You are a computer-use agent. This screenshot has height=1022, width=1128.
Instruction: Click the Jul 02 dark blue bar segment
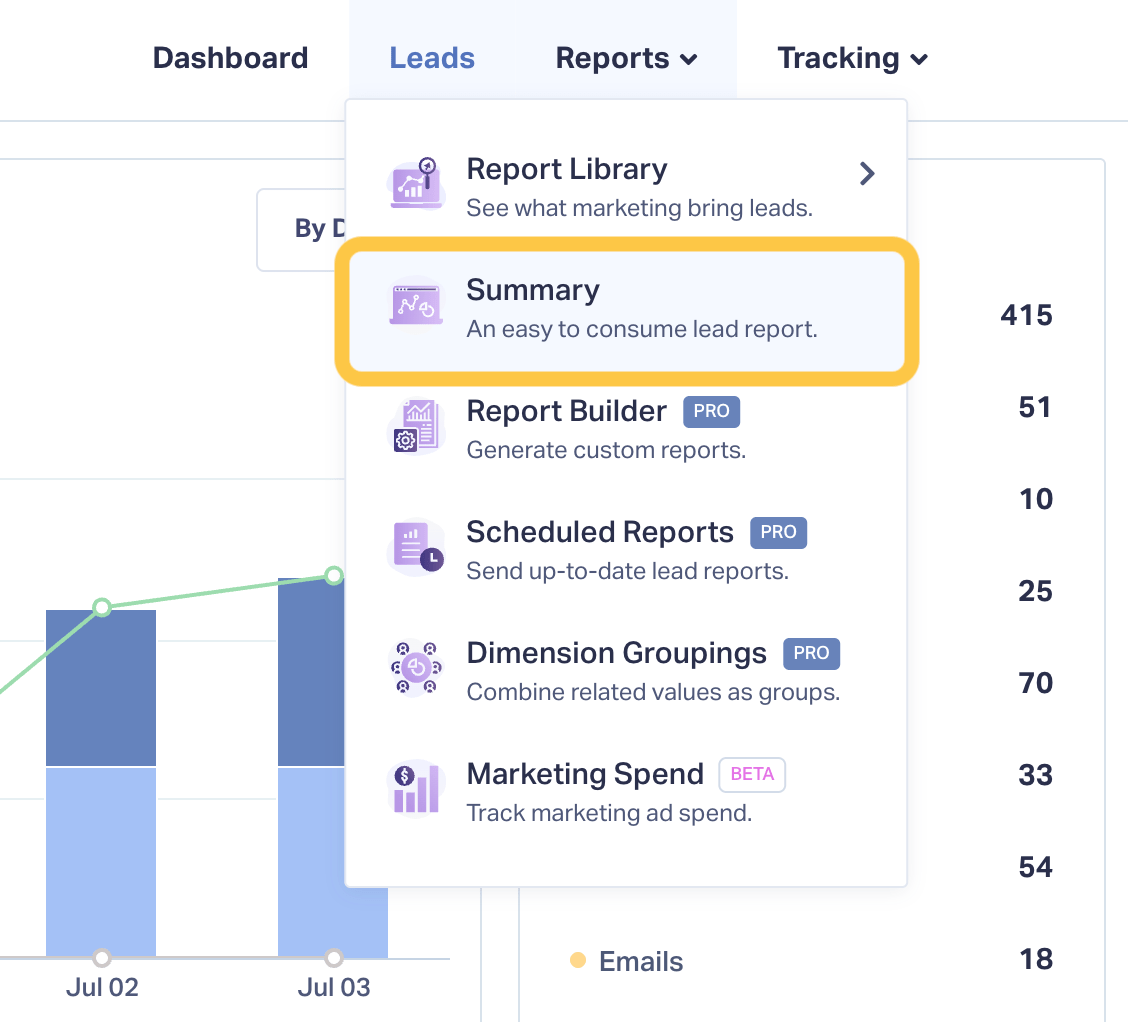101,688
